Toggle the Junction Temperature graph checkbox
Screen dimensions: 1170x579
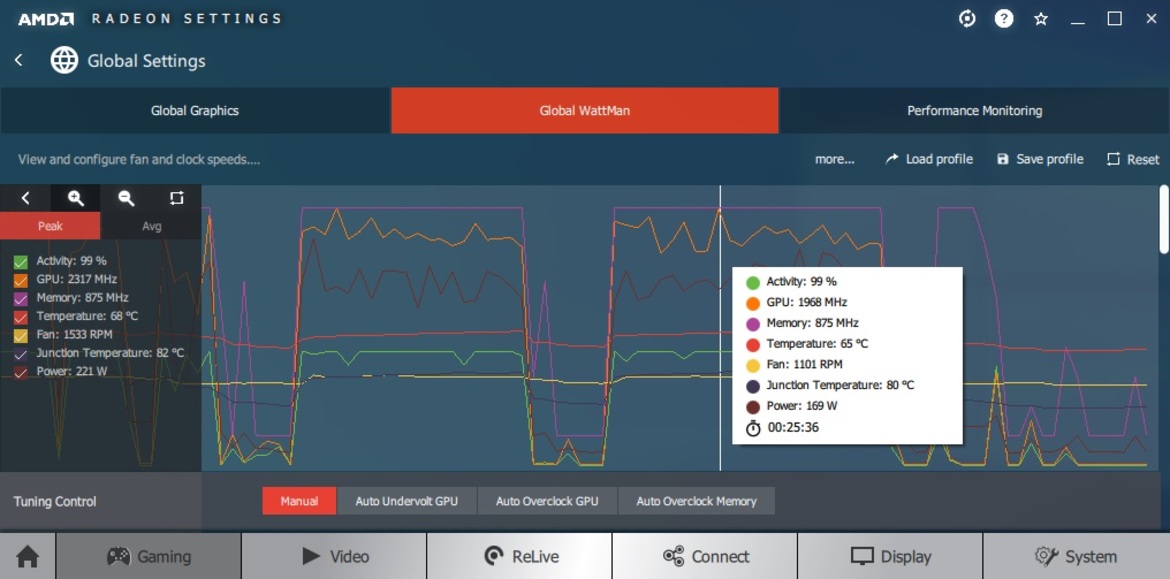click(x=21, y=354)
